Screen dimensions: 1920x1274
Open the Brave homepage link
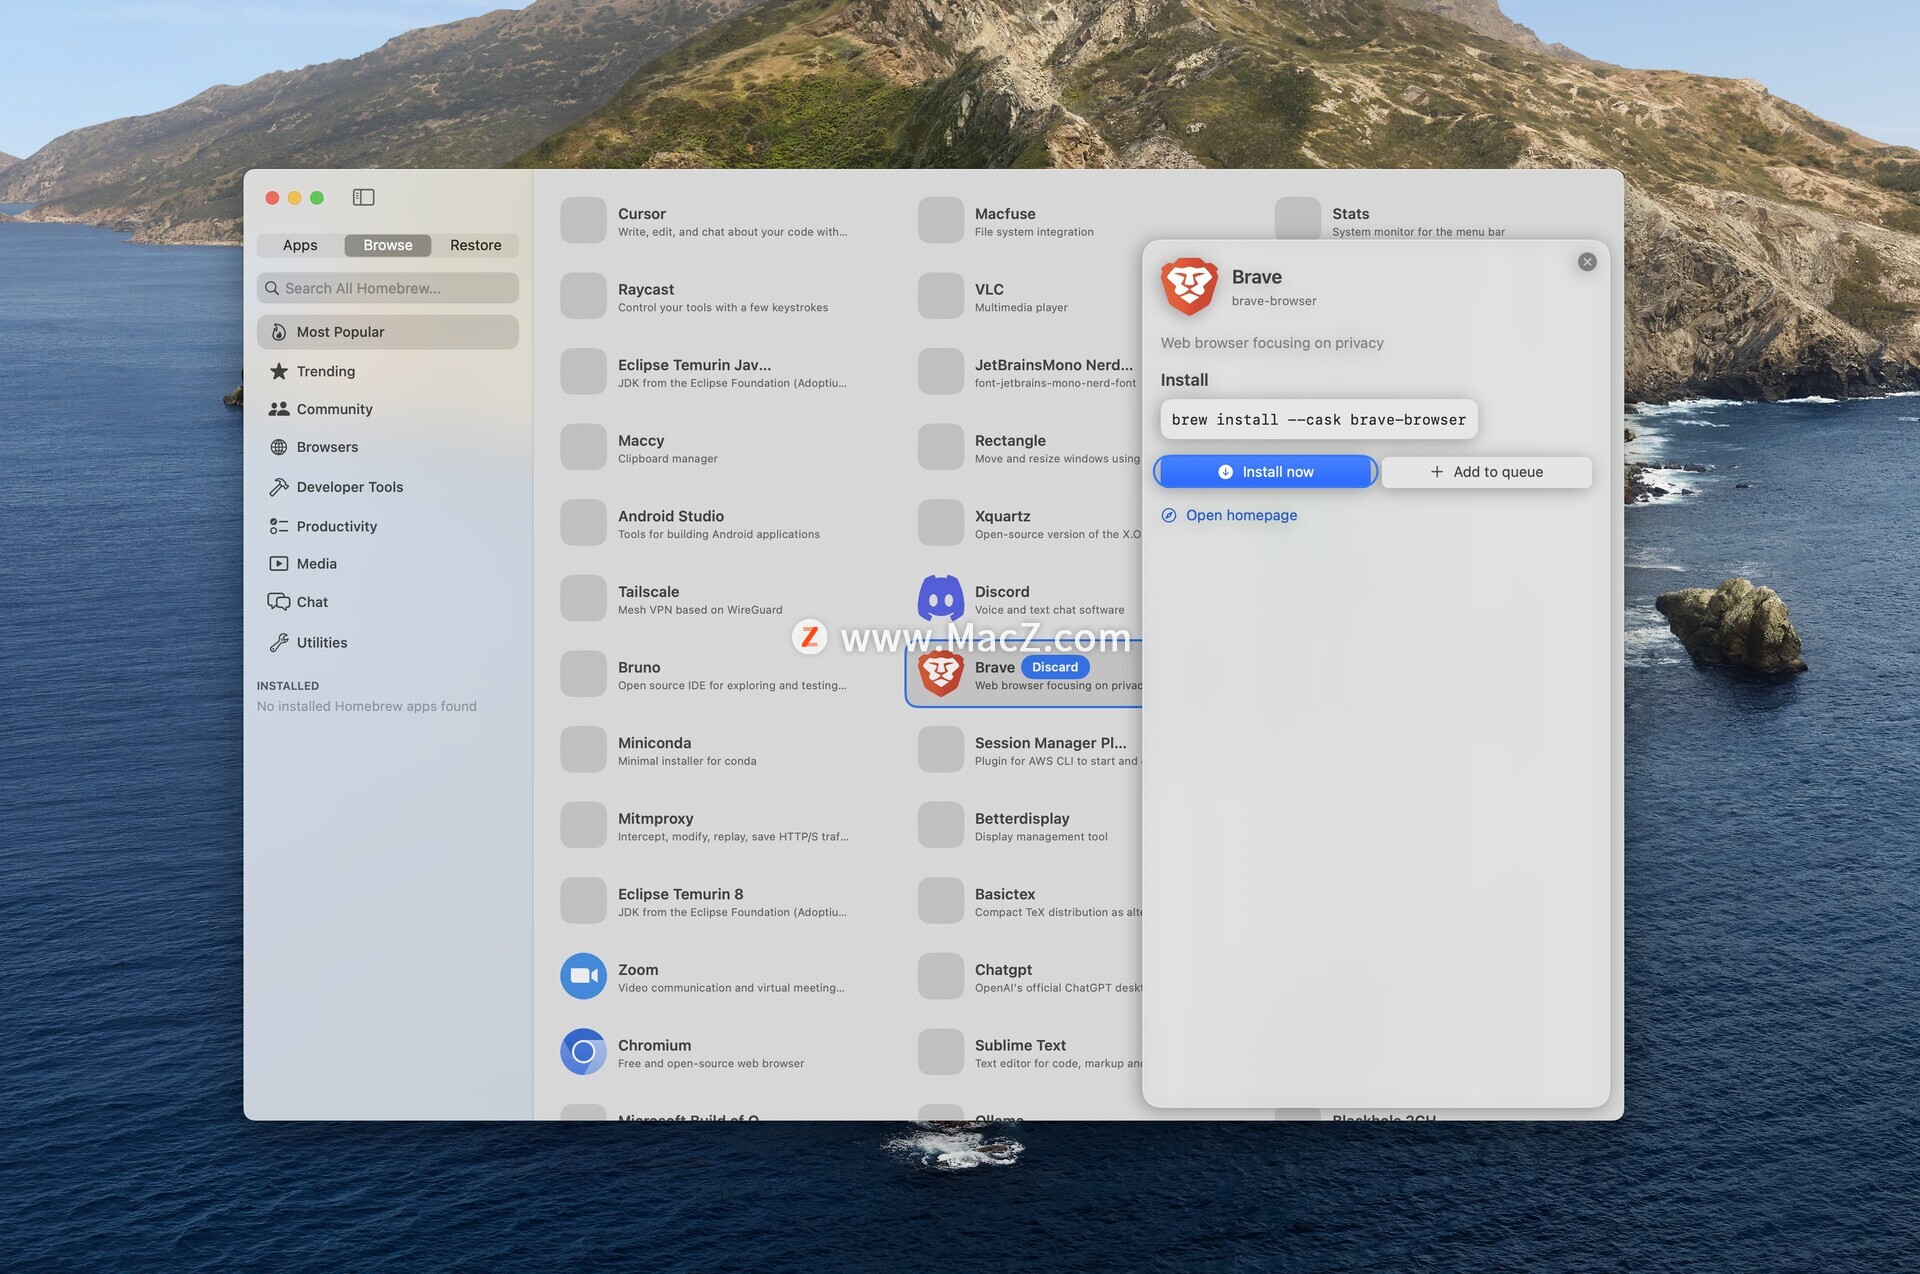(x=1230, y=515)
